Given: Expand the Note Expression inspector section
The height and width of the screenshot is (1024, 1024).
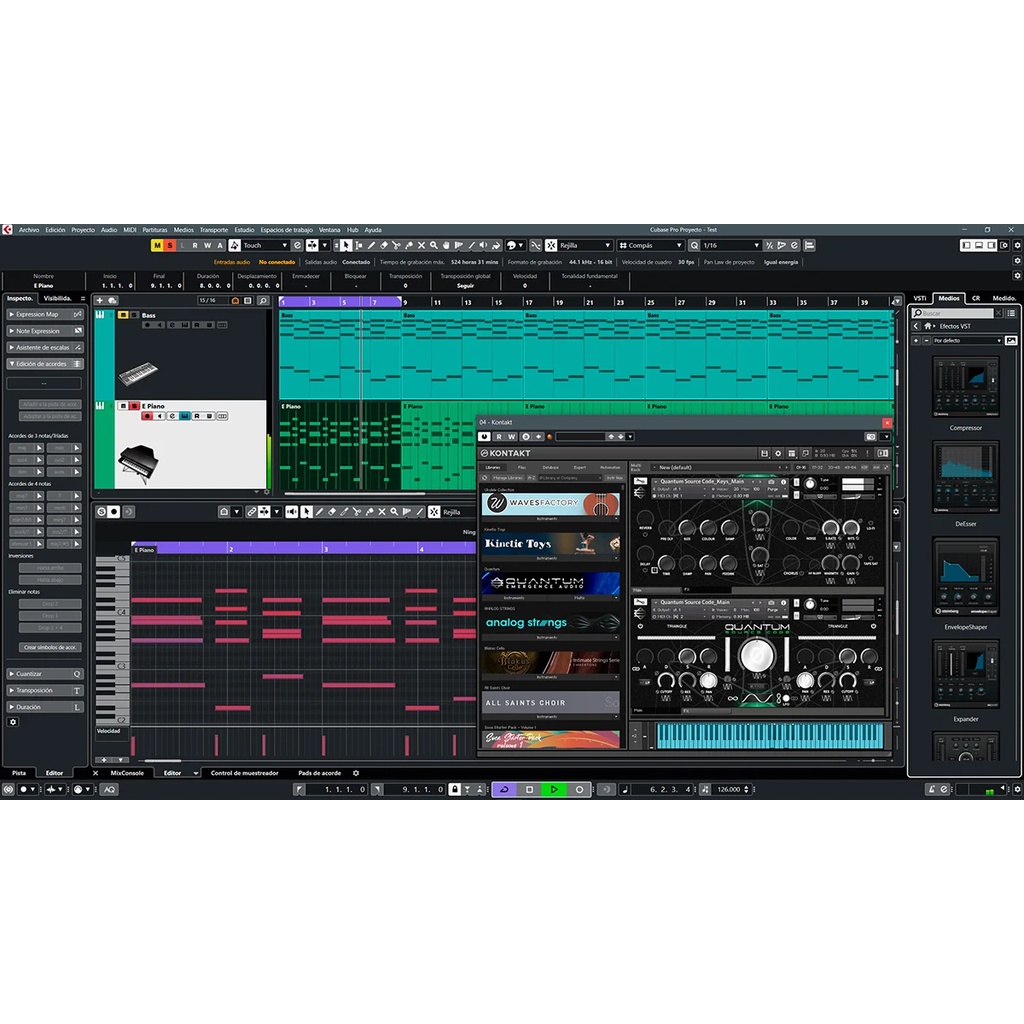Looking at the screenshot, I should (x=44, y=331).
